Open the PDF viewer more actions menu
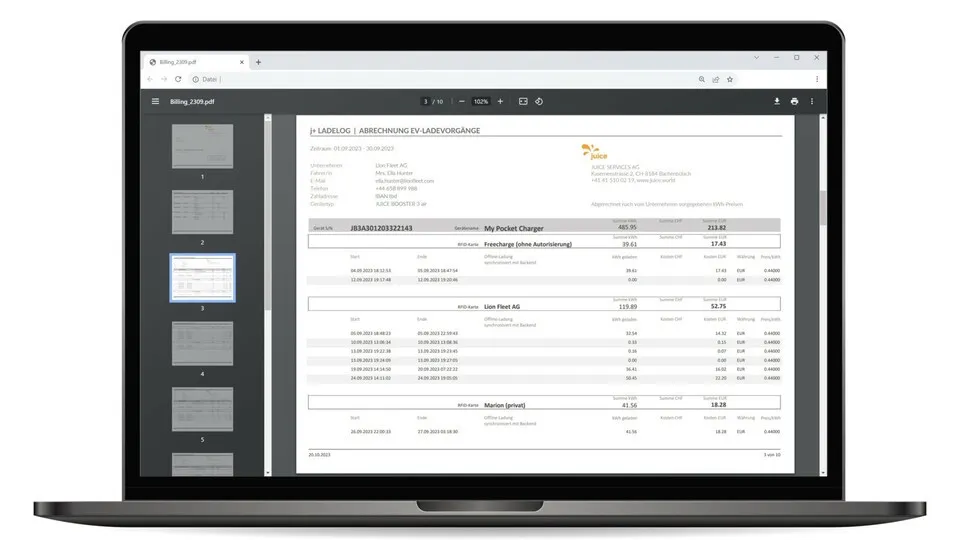 point(812,102)
